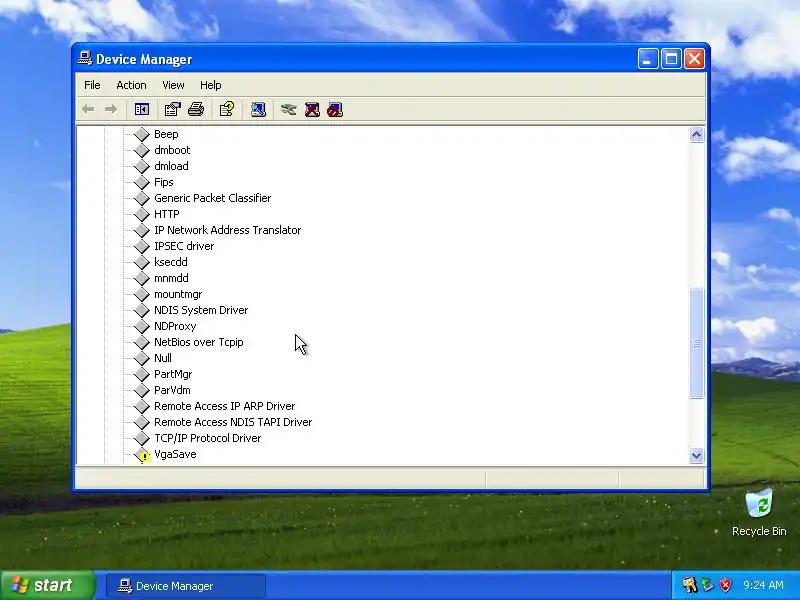
Task: Click the Forward arrow toolbar icon
Action: [111, 109]
